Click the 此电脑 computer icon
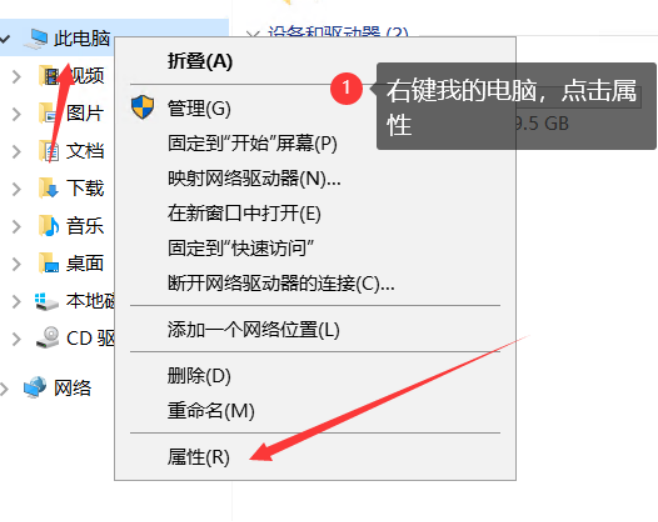The height and width of the screenshot is (522, 658). 36,39
